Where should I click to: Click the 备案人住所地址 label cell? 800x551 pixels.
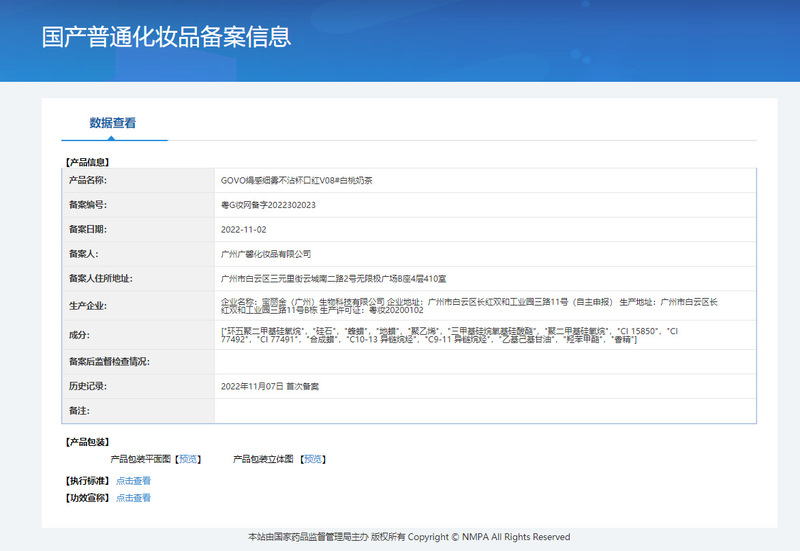click(x=138, y=279)
